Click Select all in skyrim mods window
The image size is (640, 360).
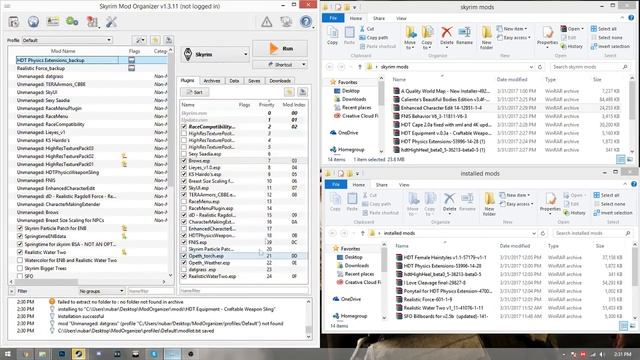click(603, 29)
